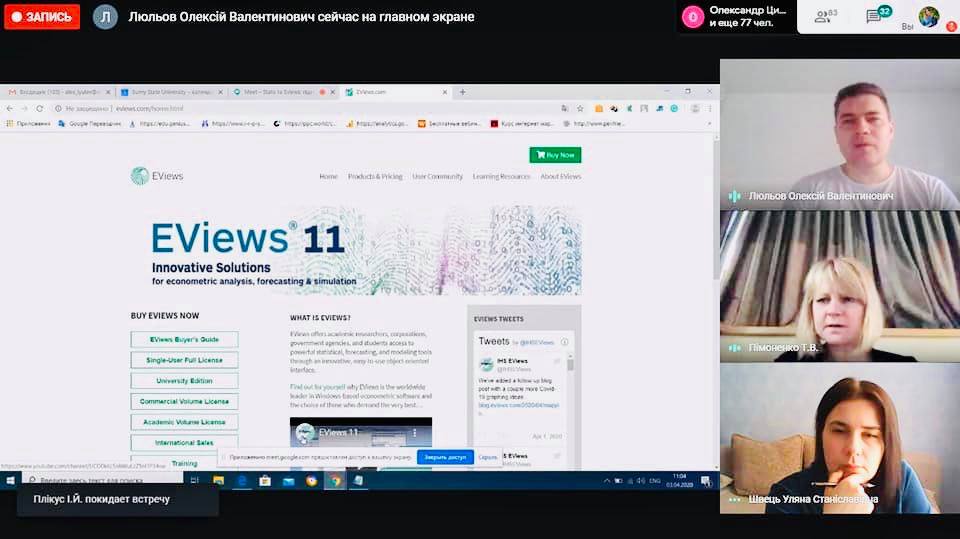The height and width of the screenshot is (539, 960).
Task: Click the Windows taskbar search box
Action: click(x=102, y=481)
